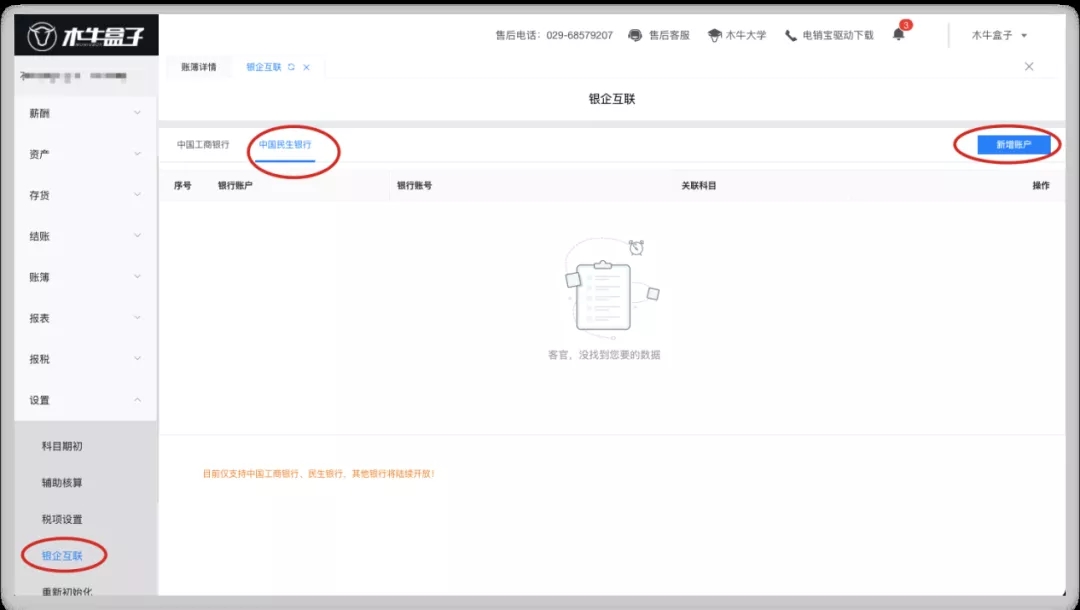Open 木牛大学 graduation cap link
Image resolution: width=1080 pixels, height=610 pixels.
[x=737, y=35]
